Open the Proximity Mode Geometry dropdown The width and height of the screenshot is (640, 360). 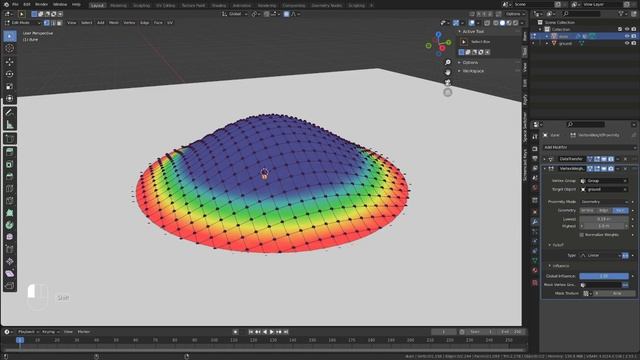point(604,202)
